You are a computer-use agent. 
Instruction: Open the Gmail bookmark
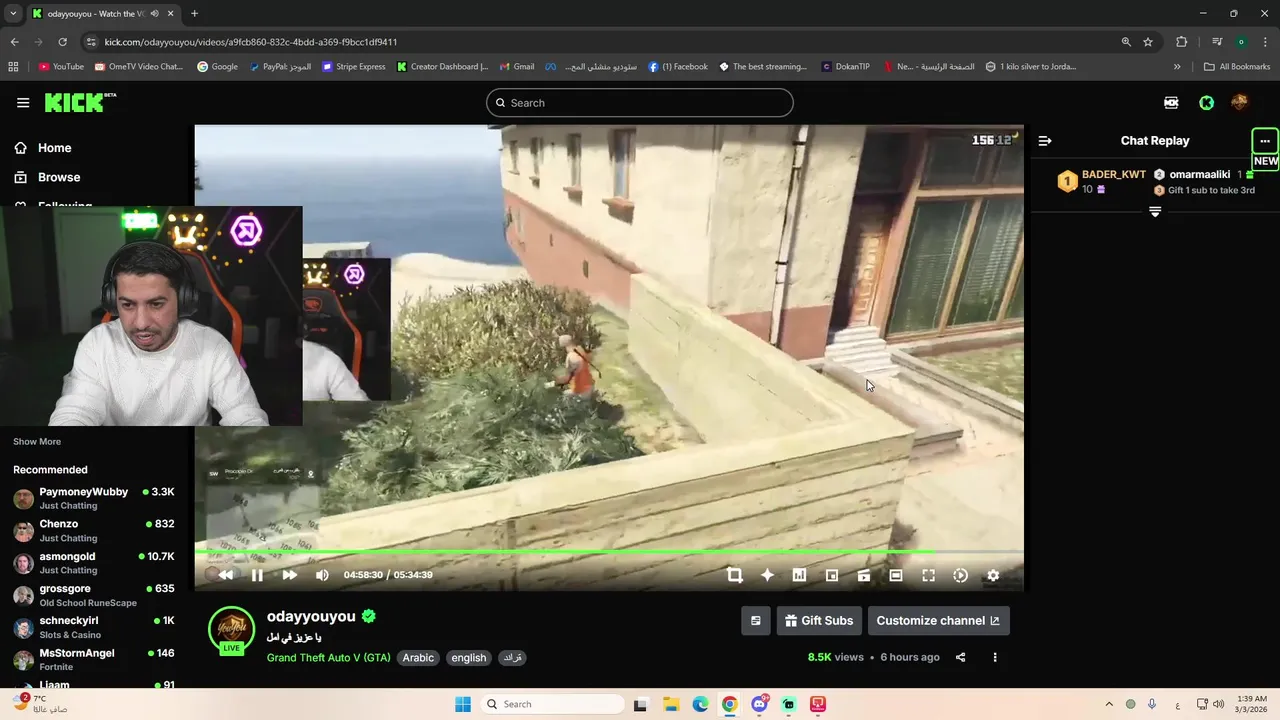pyautogui.click(x=517, y=67)
